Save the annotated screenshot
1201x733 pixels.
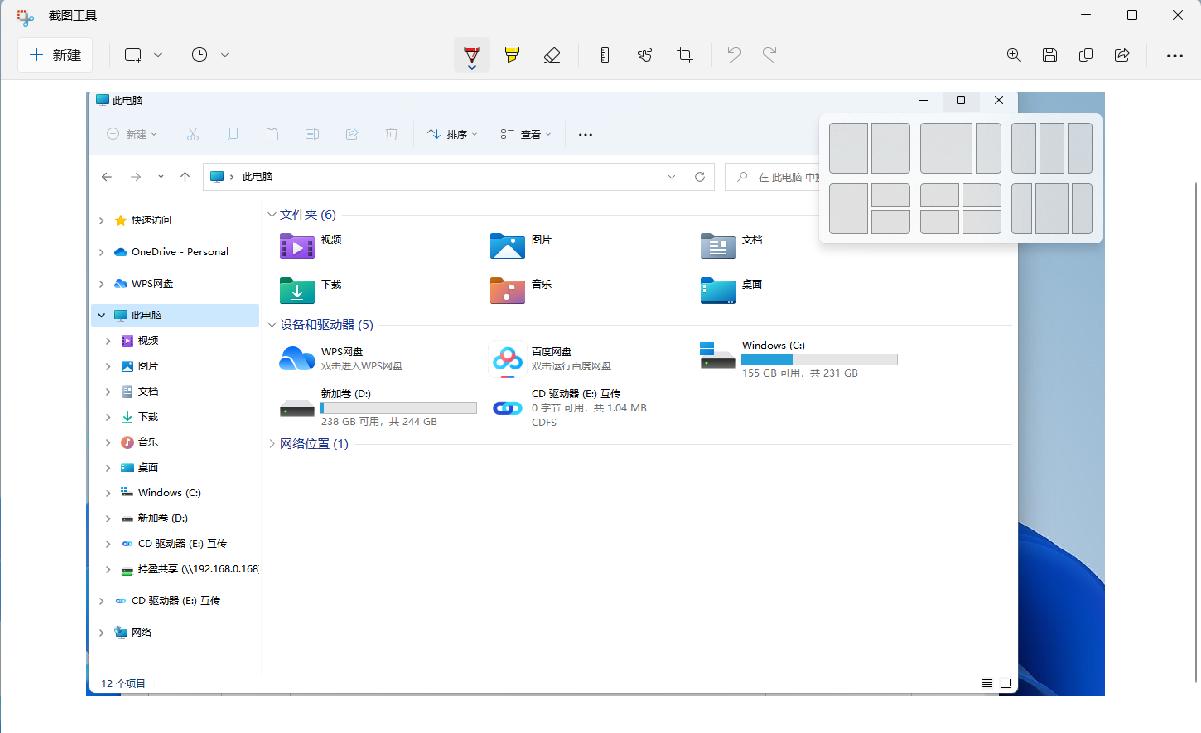pyautogui.click(x=1050, y=55)
